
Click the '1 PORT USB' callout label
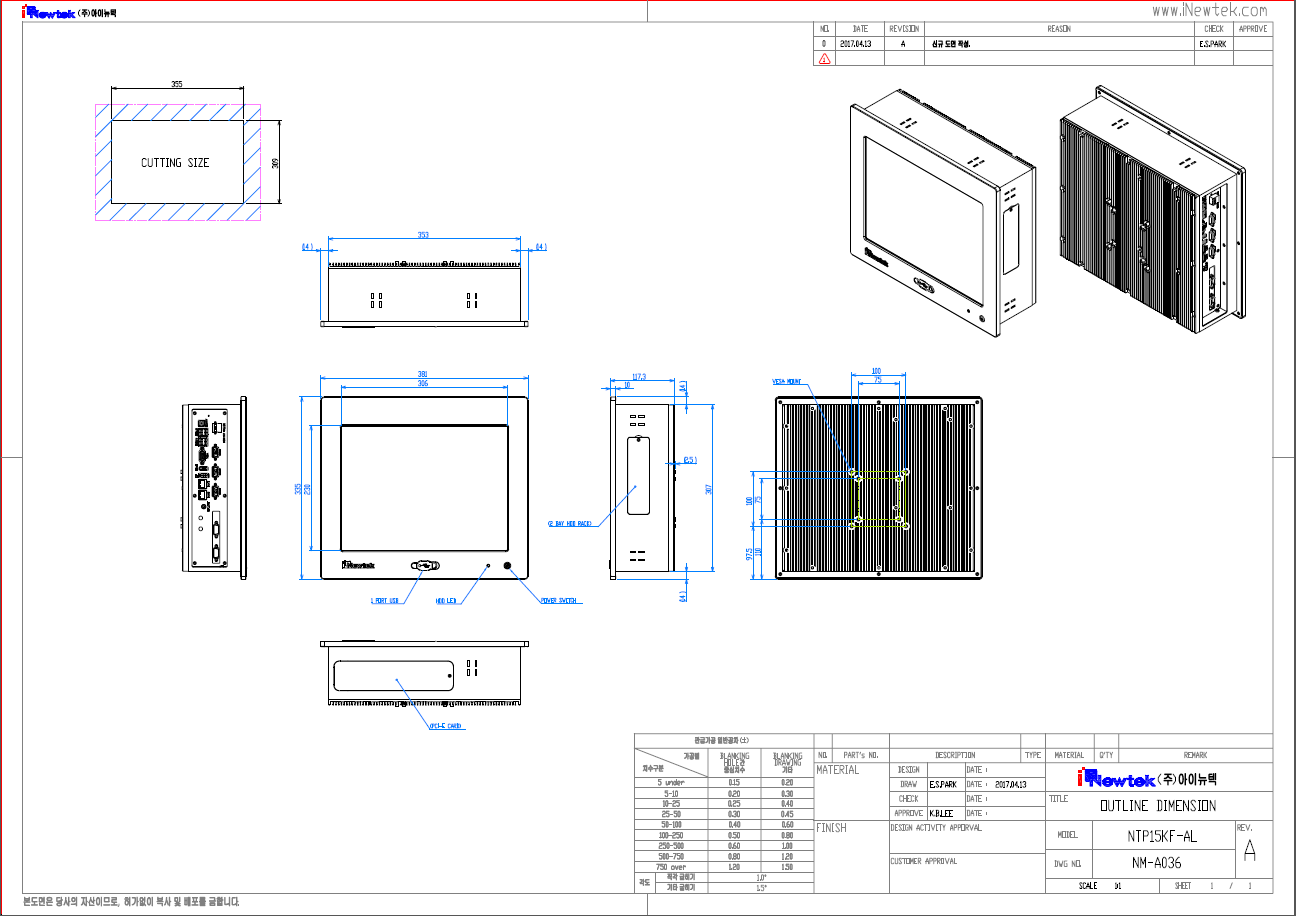384,601
